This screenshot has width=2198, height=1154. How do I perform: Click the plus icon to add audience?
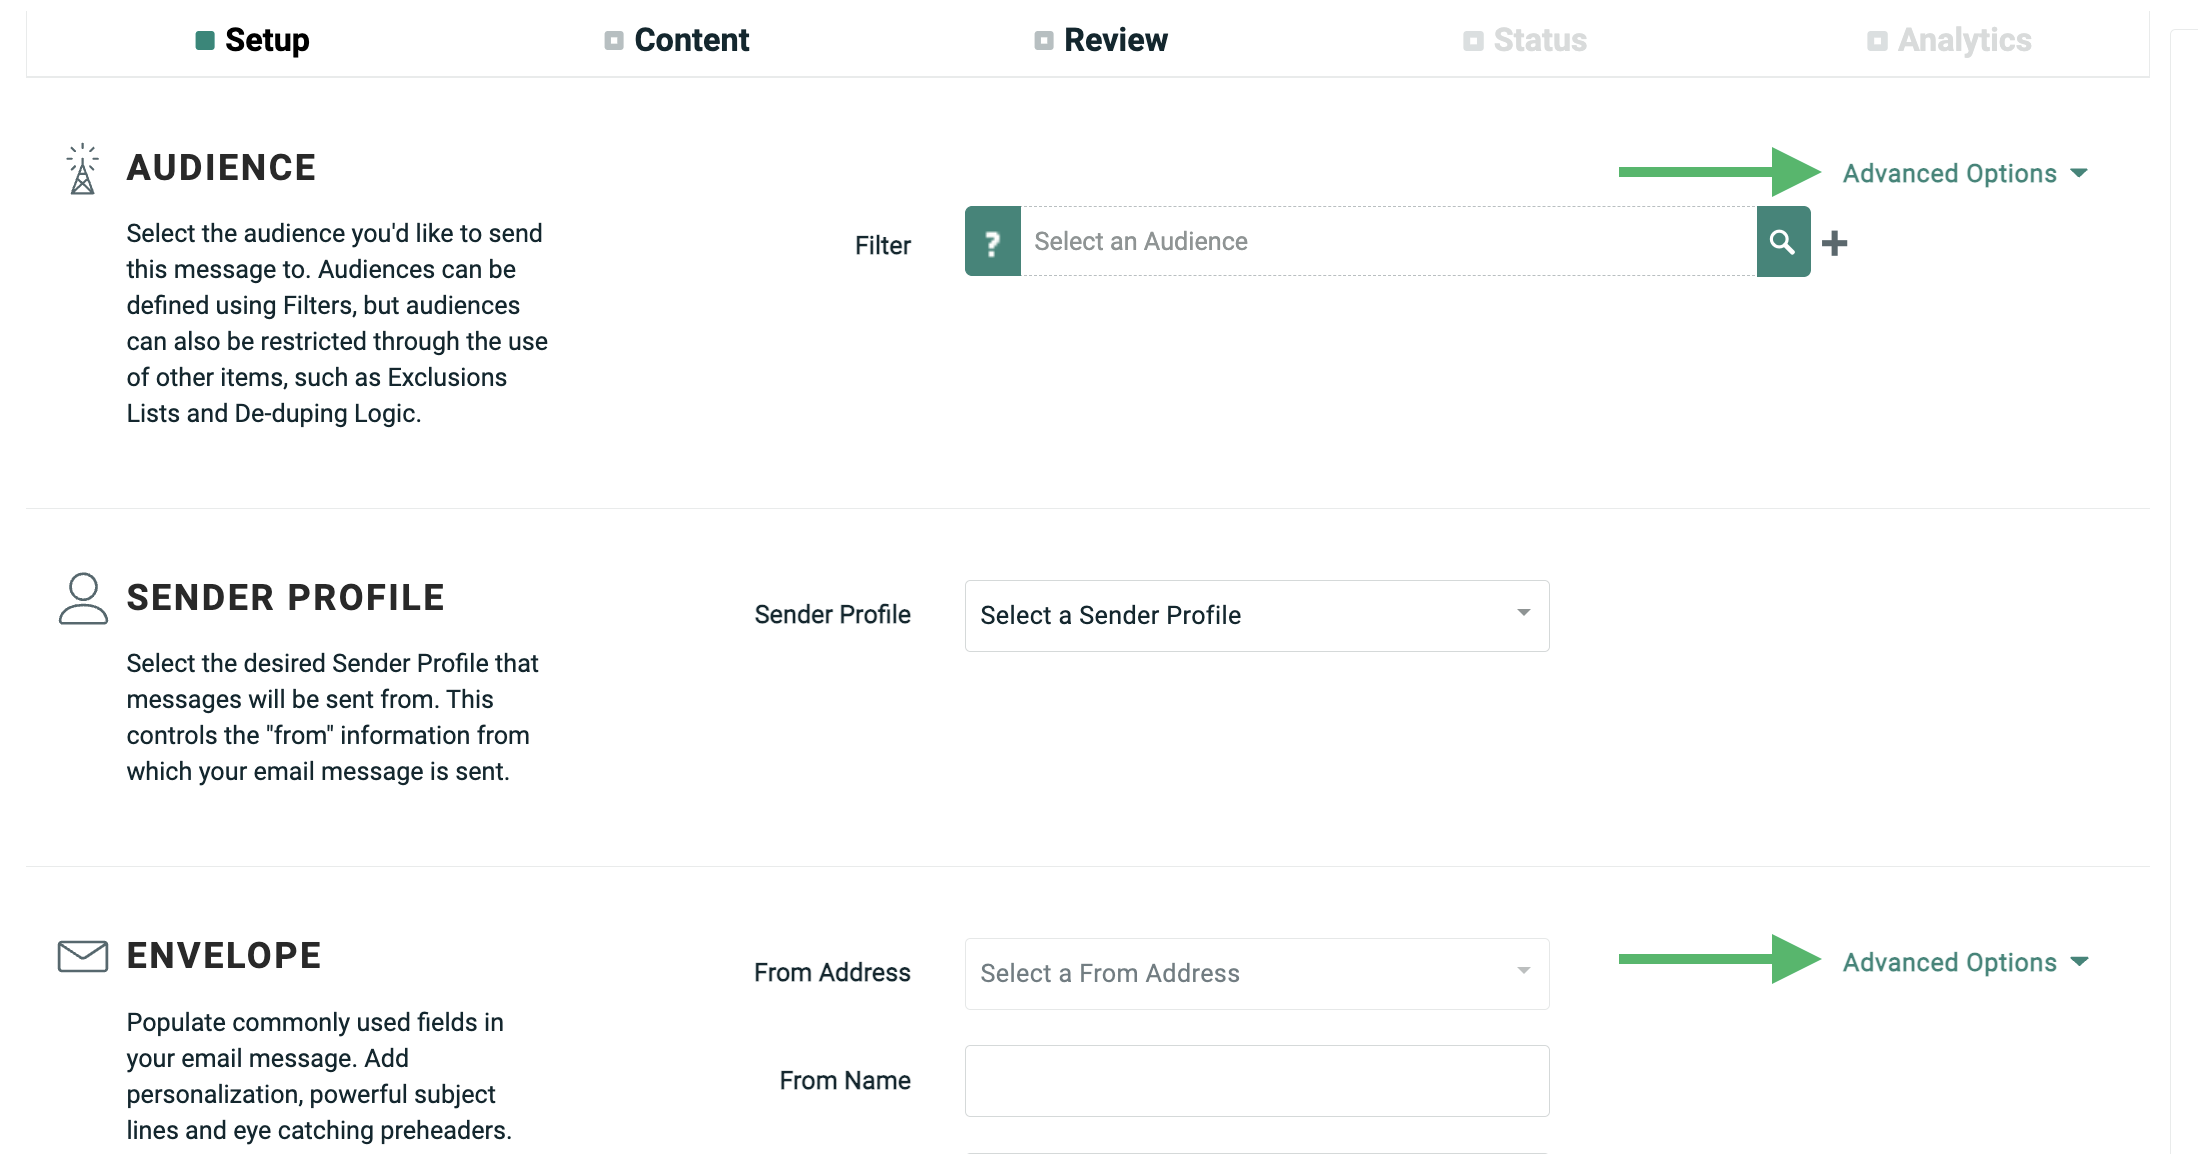(x=1835, y=243)
